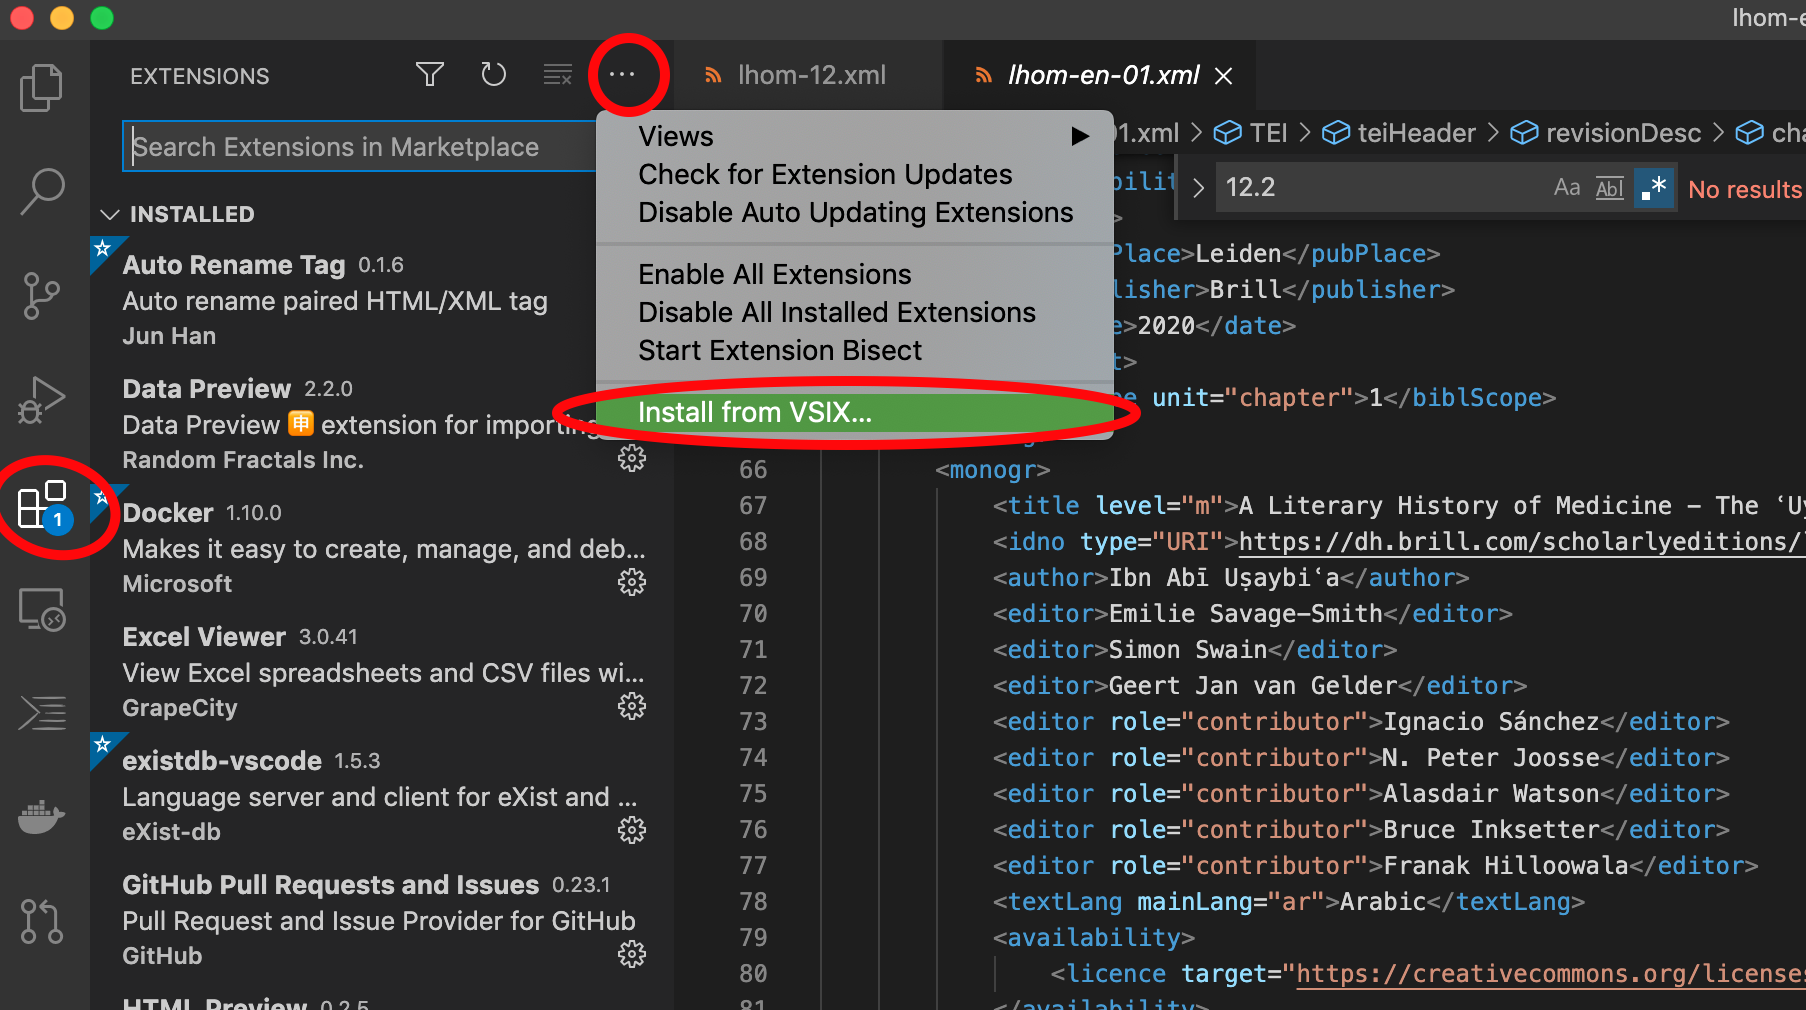Select the Docker extension entry
The height and width of the screenshot is (1010, 1806).
coord(381,548)
